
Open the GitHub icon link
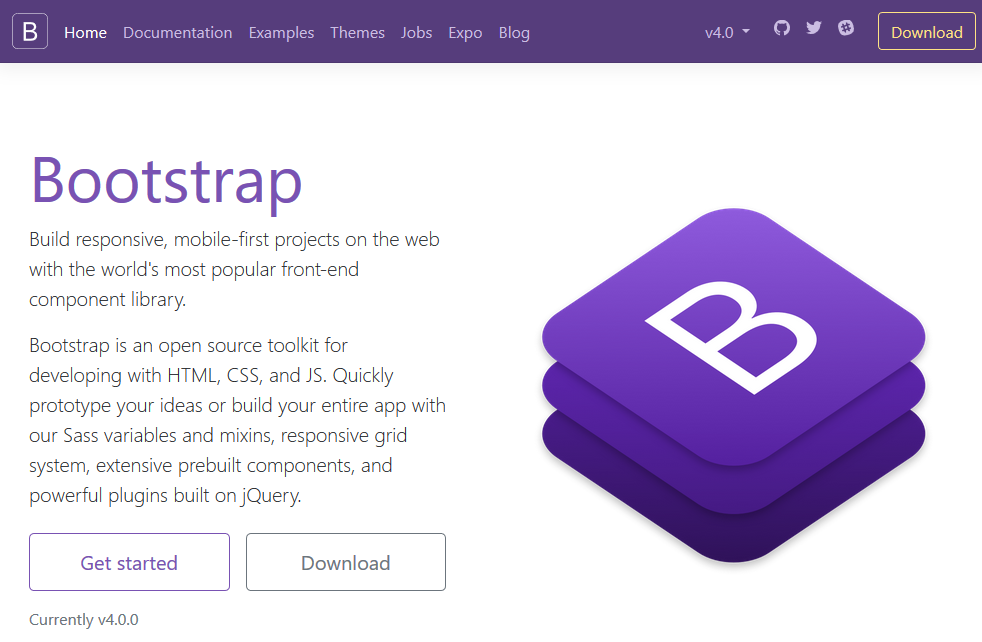(x=782, y=28)
